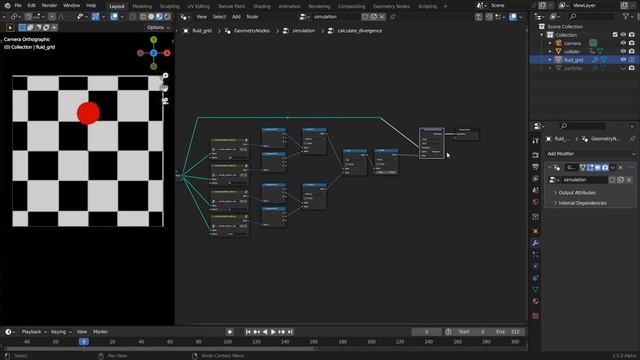Open Particle properties tab
Viewport: 640px width, 360px height.
(x=536, y=255)
